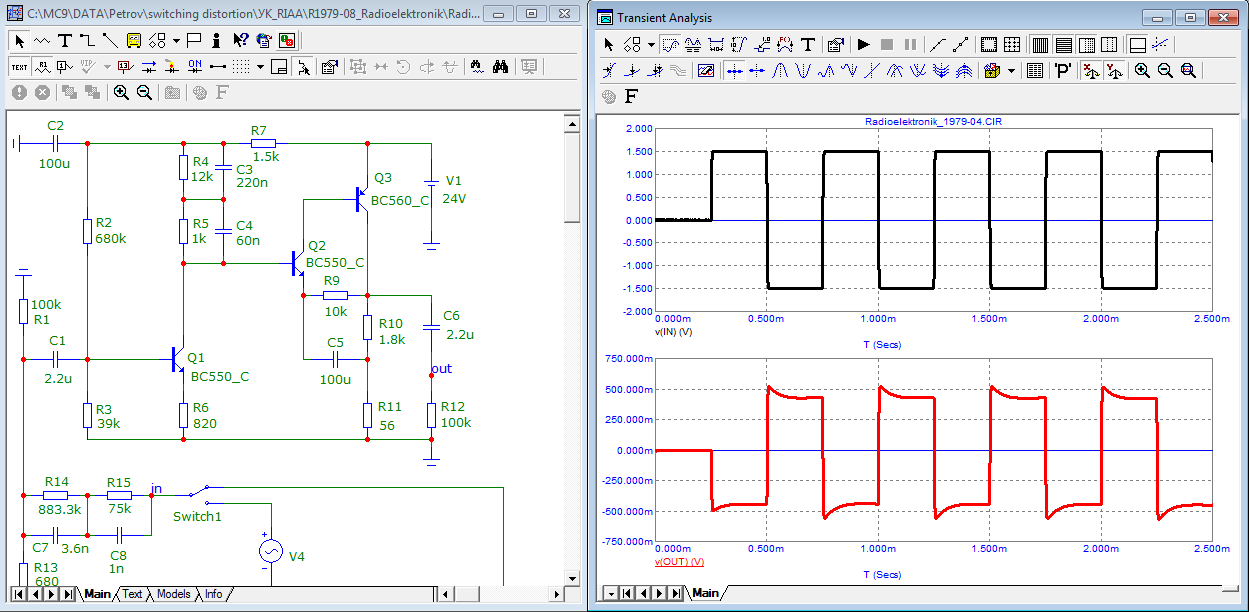Screen dimensions: 1249x612
Task: Expand the grid dots dropdown arrow
Action: (260, 67)
